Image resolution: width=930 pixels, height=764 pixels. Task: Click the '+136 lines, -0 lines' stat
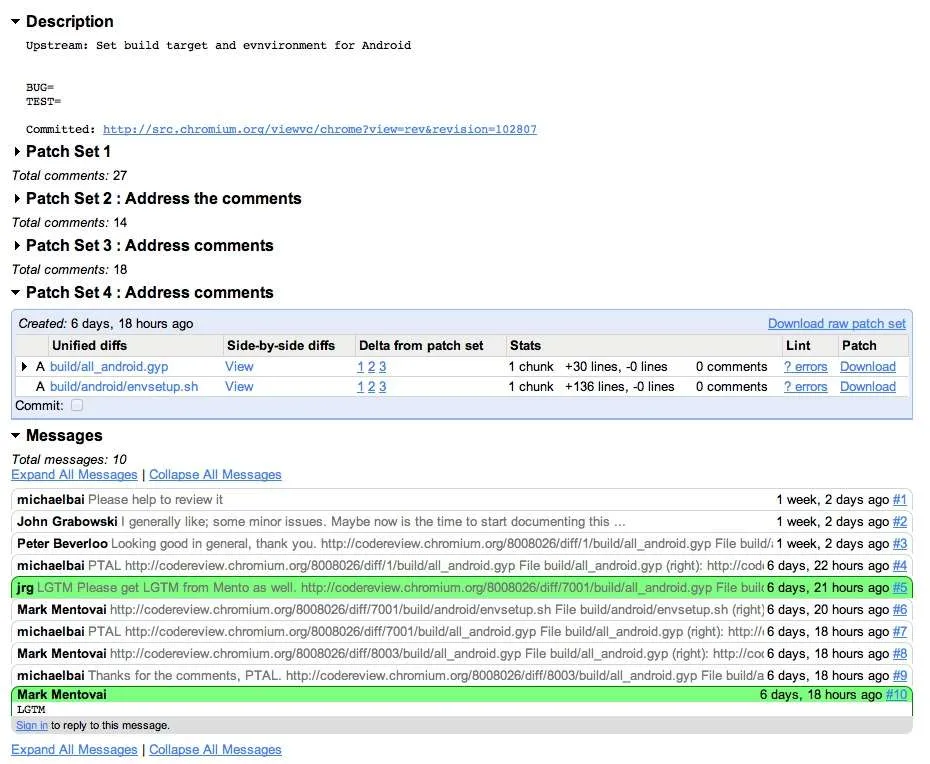pos(619,387)
